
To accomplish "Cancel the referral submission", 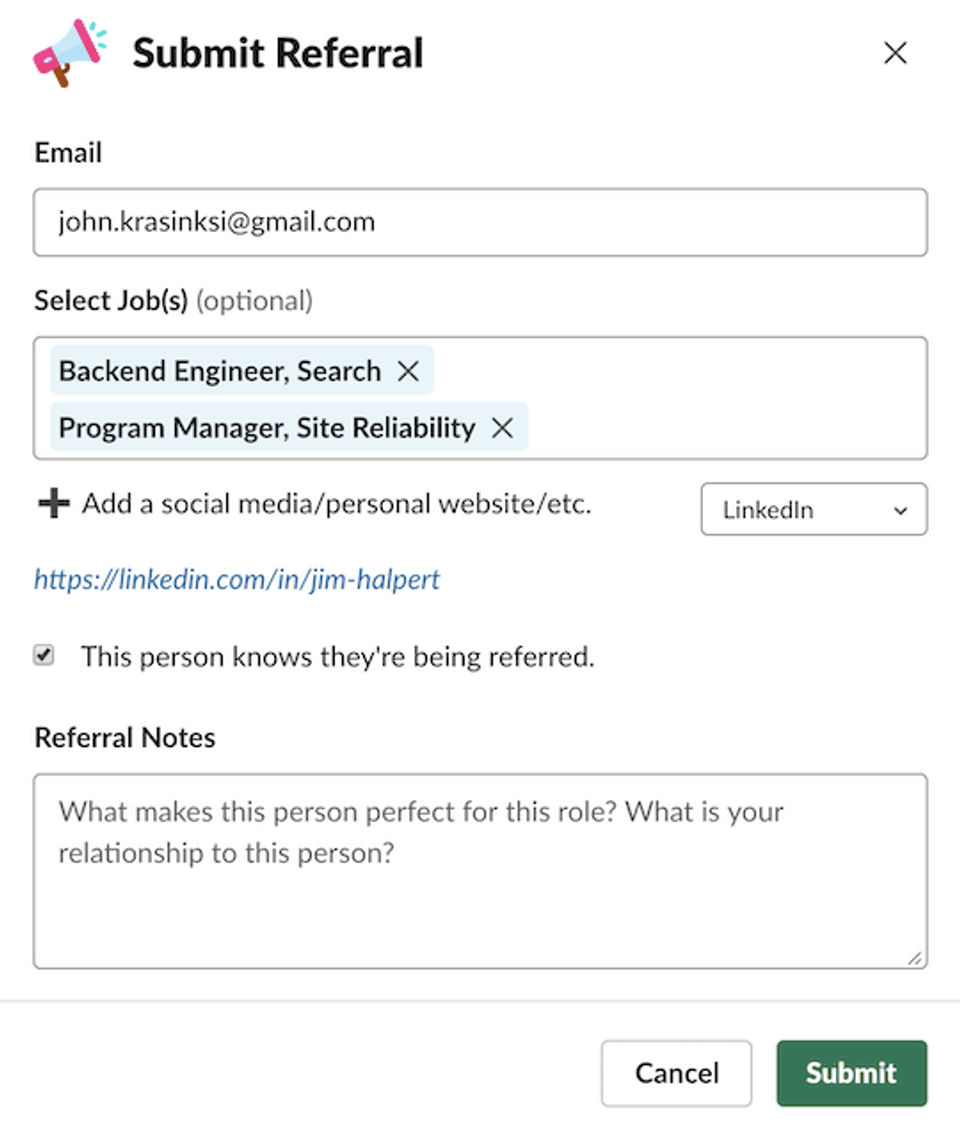I will [677, 1073].
